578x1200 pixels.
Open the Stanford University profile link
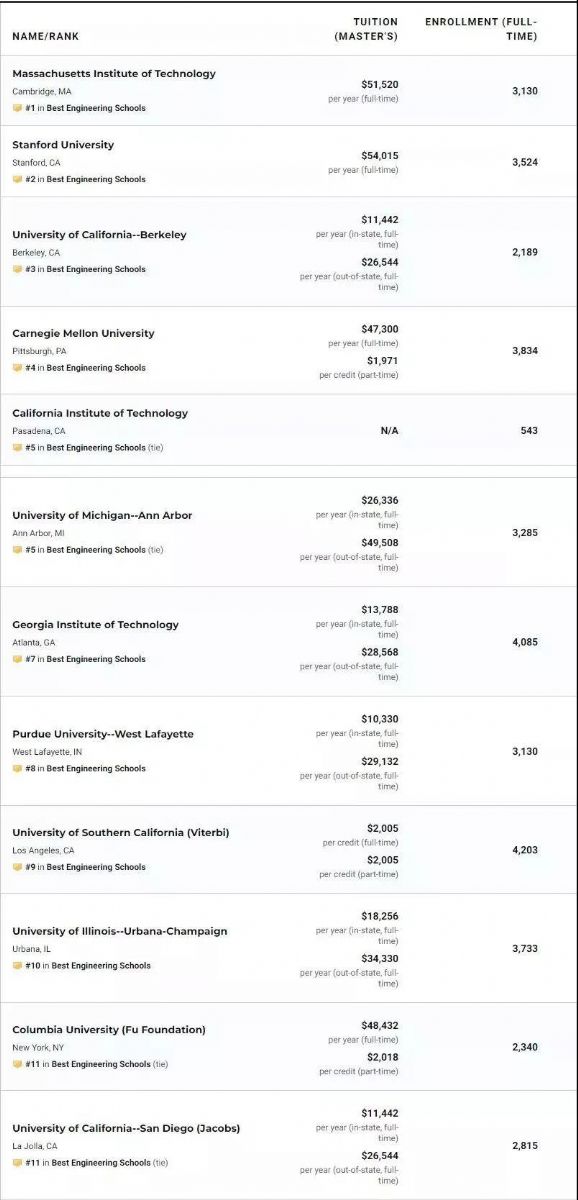pyautogui.click(x=63, y=145)
